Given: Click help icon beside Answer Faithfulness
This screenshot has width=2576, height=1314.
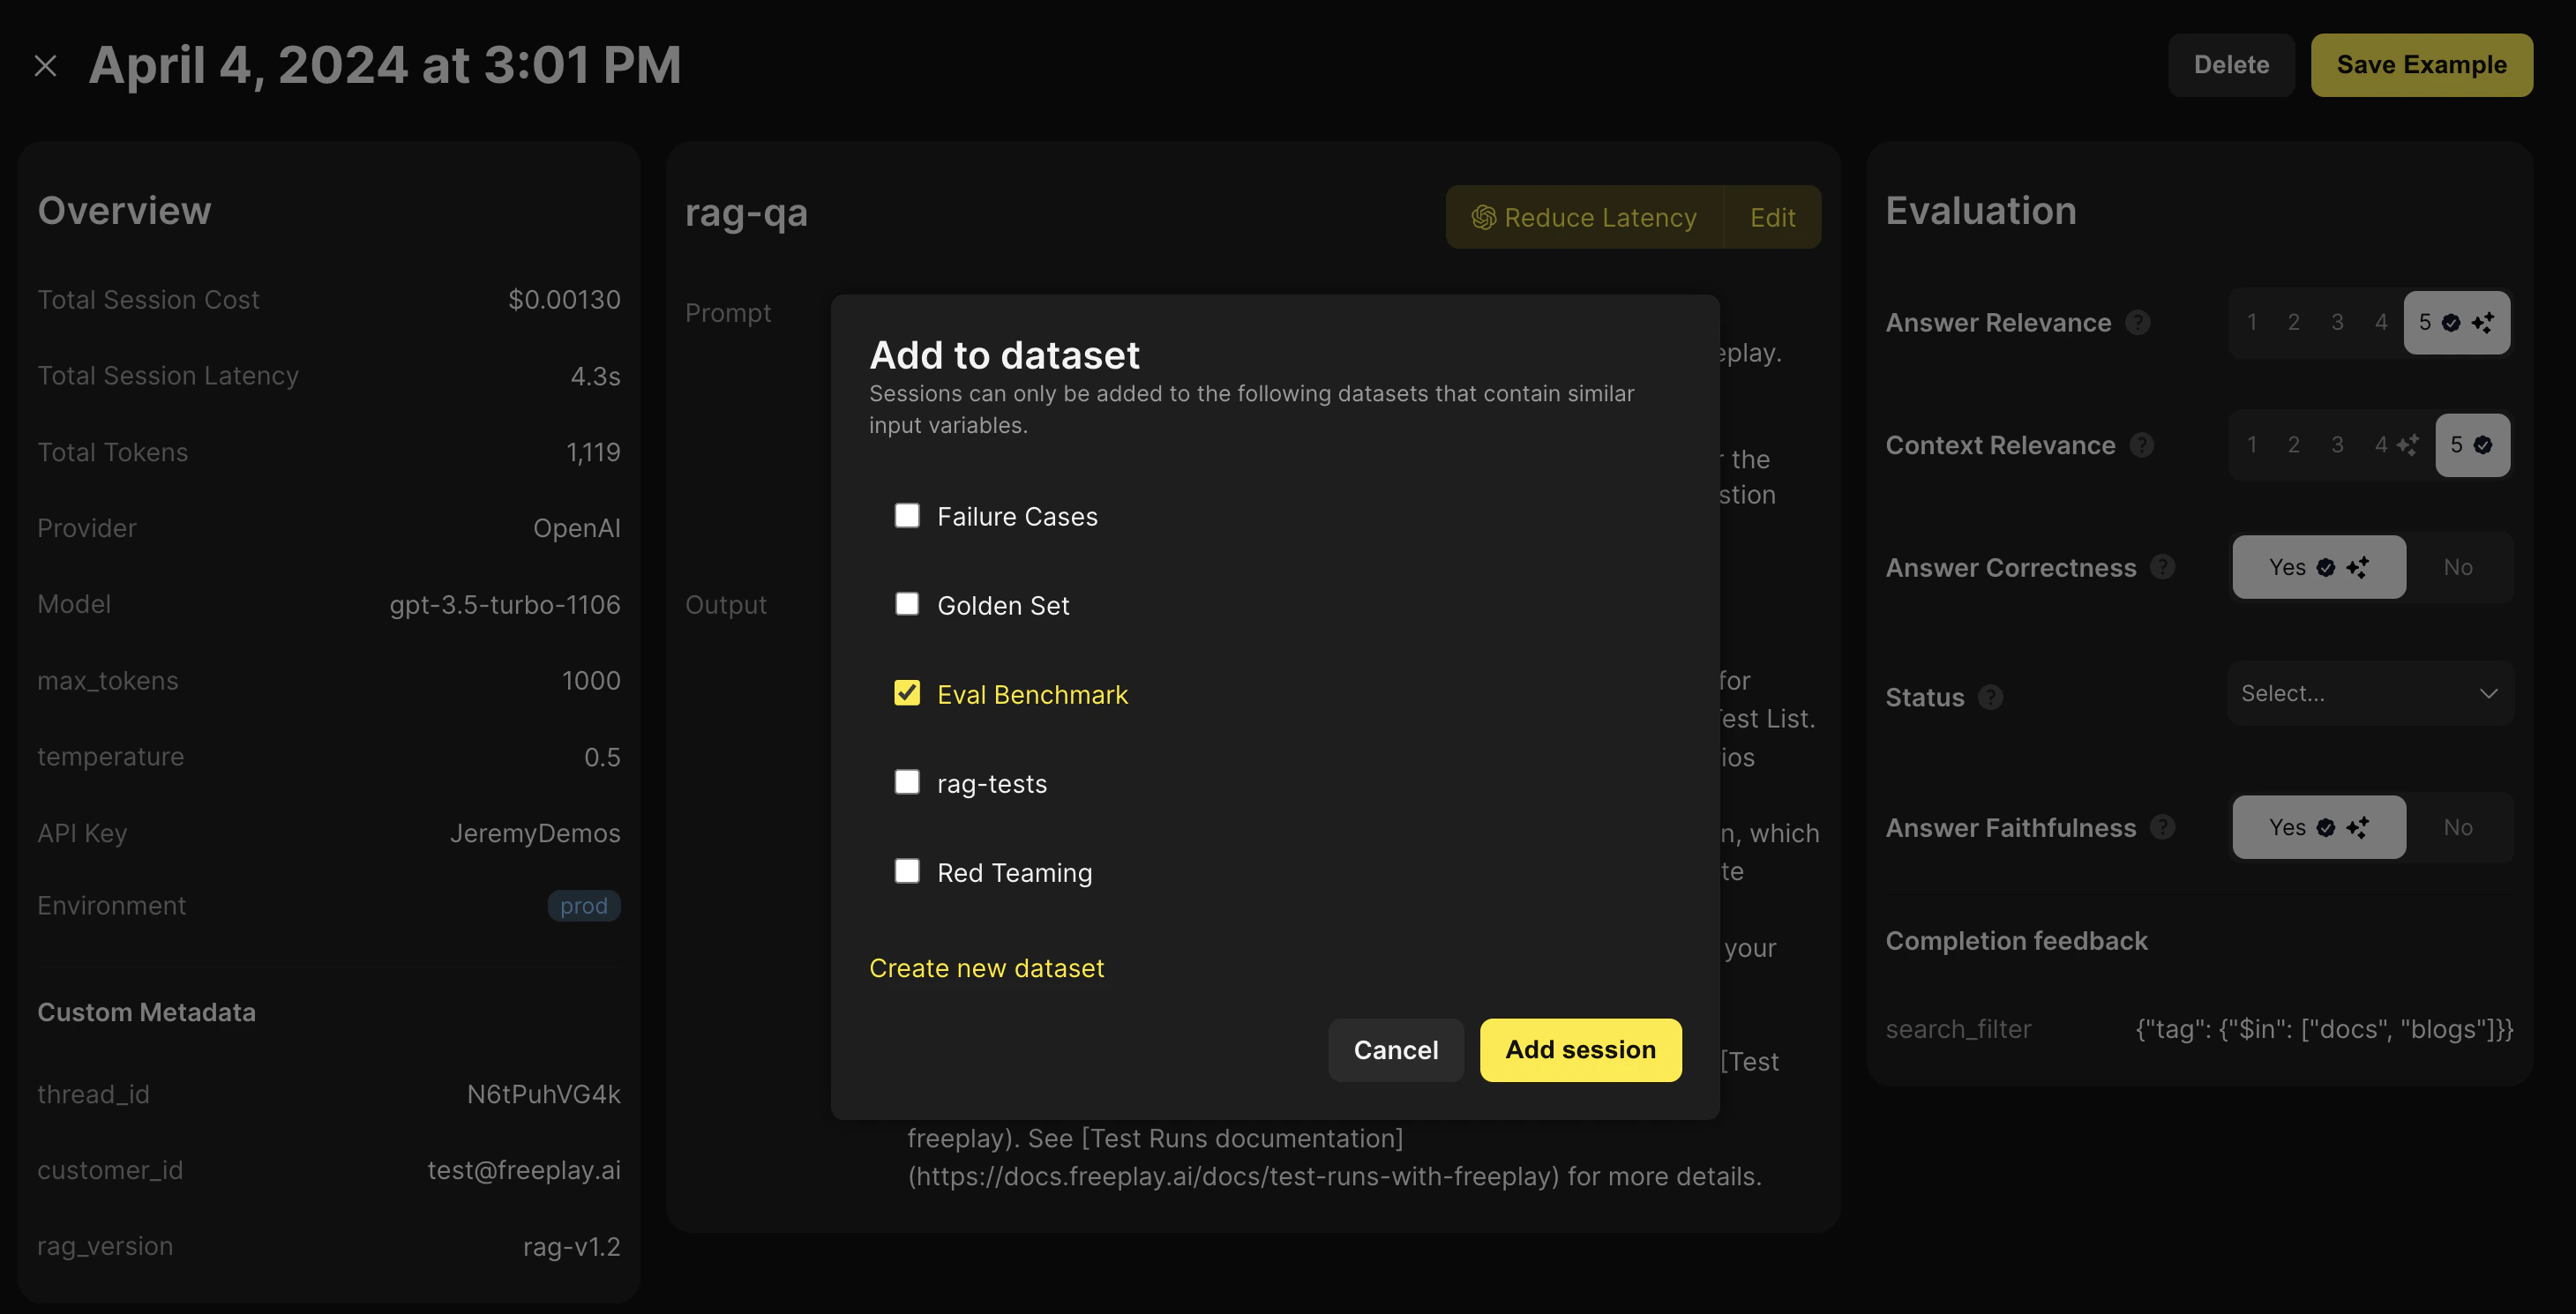Looking at the screenshot, I should tap(2162, 827).
